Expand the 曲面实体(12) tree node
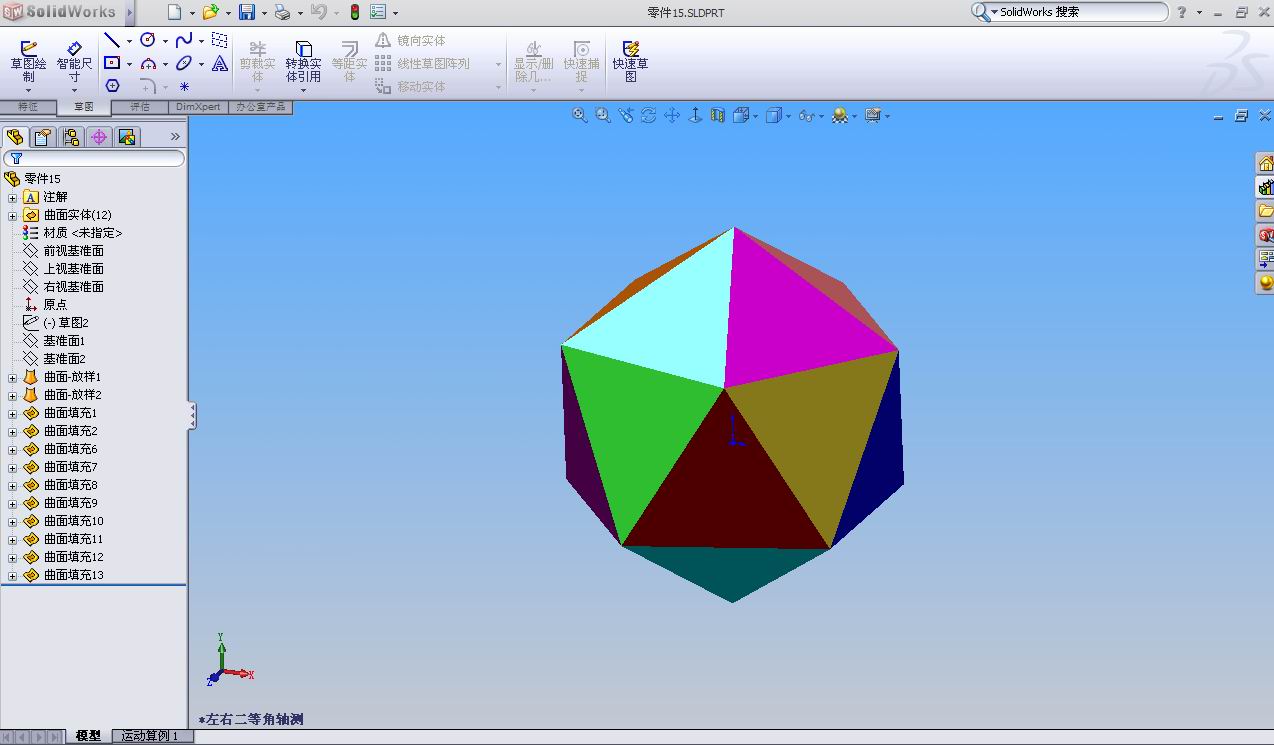This screenshot has width=1274, height=745. pos(12,216)
